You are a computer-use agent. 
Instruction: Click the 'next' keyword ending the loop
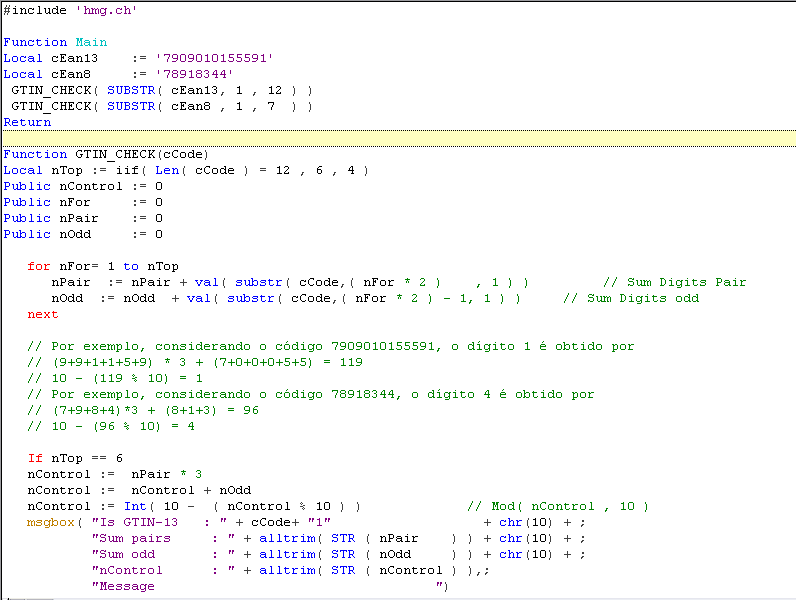click(x=43, y=314)
